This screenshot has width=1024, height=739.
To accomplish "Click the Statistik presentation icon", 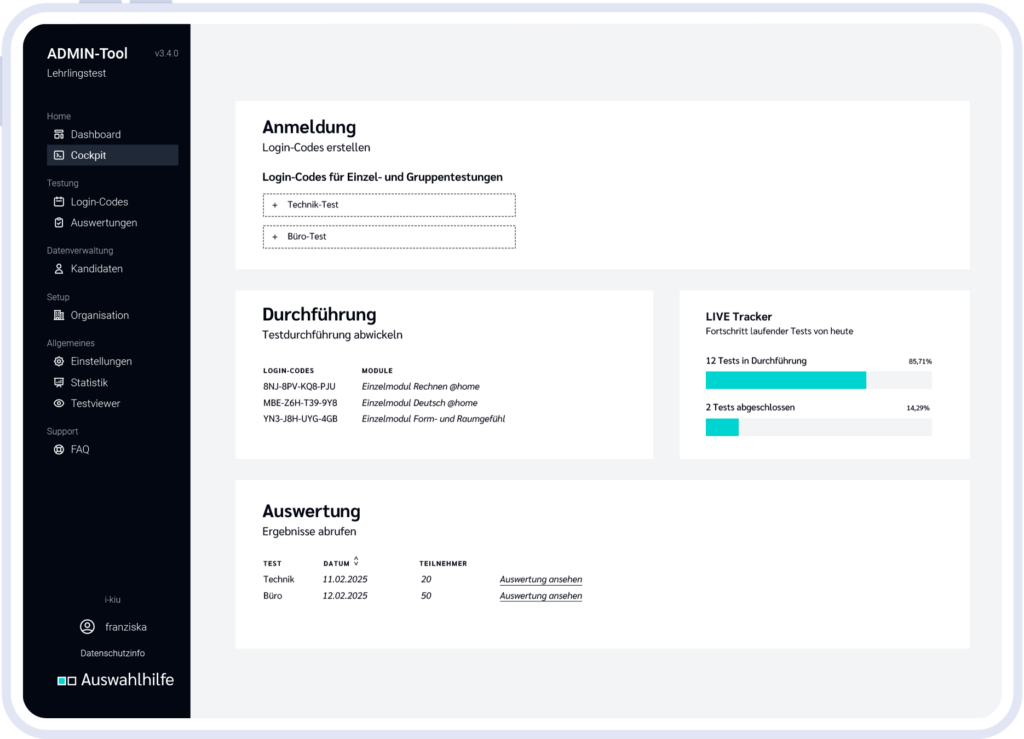I will pyautogui.click(x=60, y=382).
